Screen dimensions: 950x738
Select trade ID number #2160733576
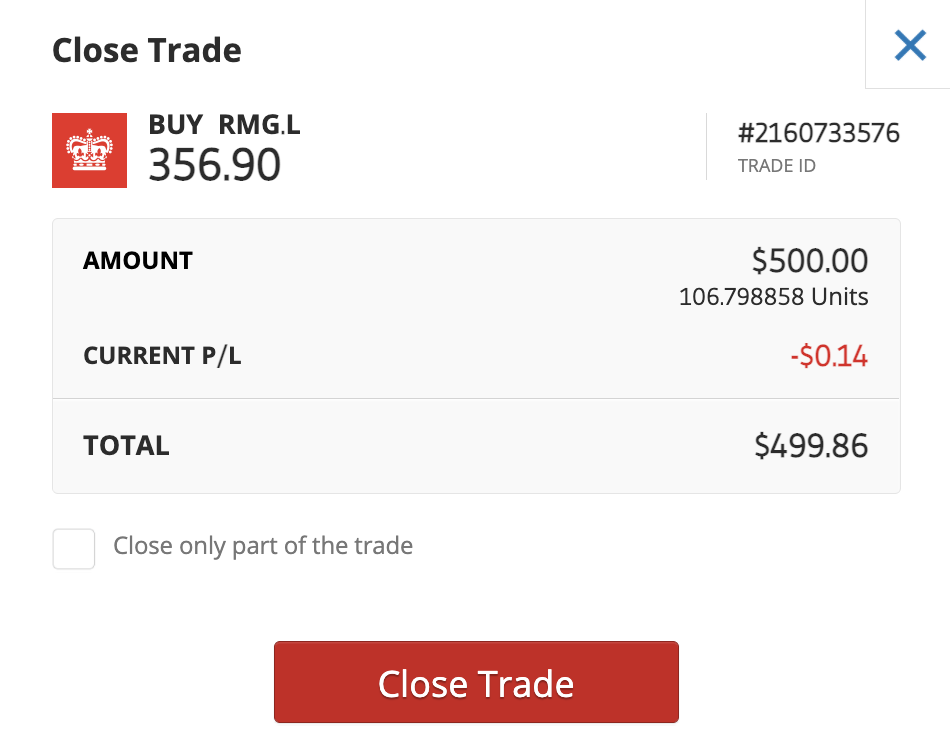pos(819,133)
